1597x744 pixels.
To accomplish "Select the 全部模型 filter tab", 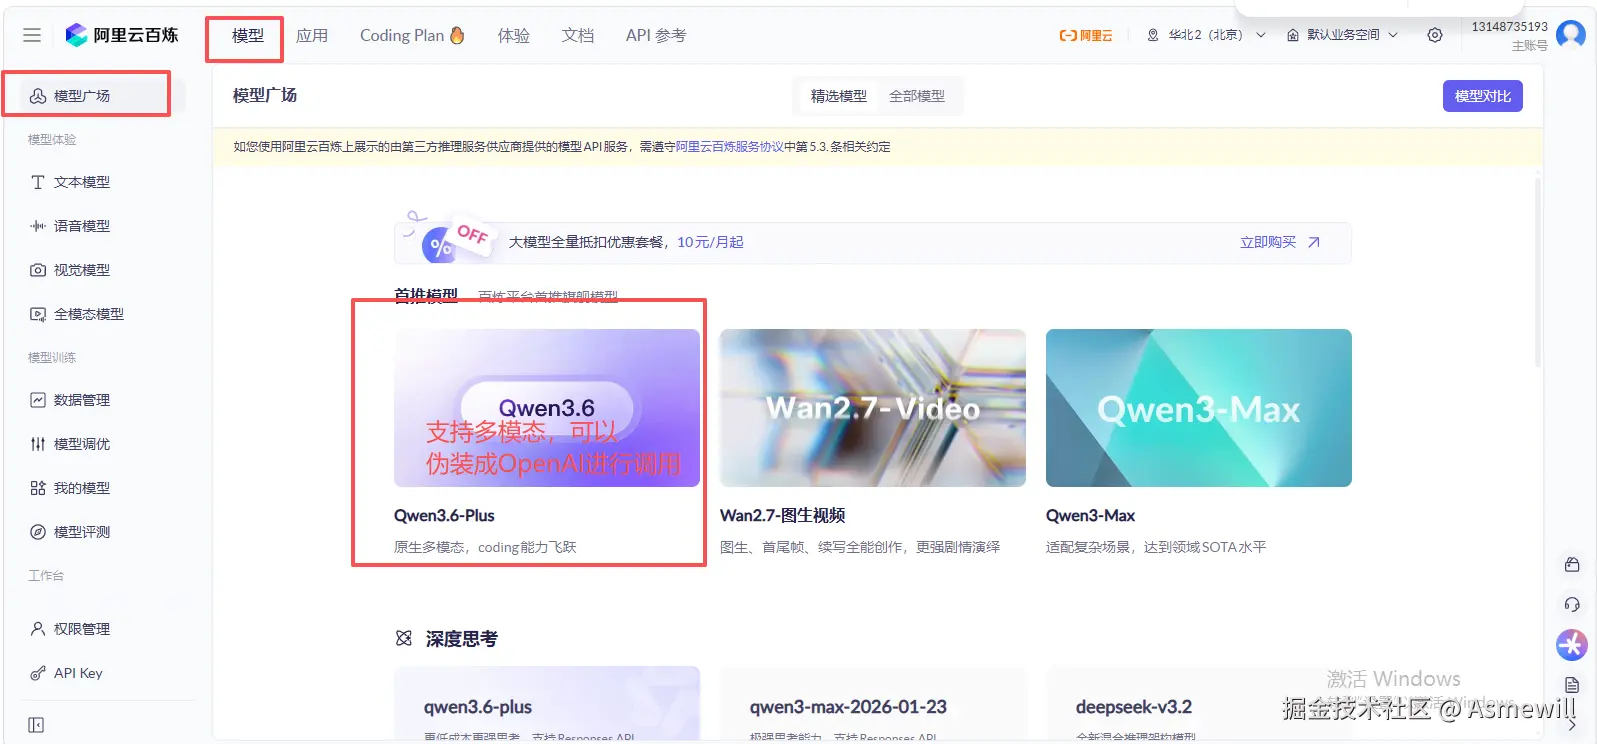I will tap(917, 96).
